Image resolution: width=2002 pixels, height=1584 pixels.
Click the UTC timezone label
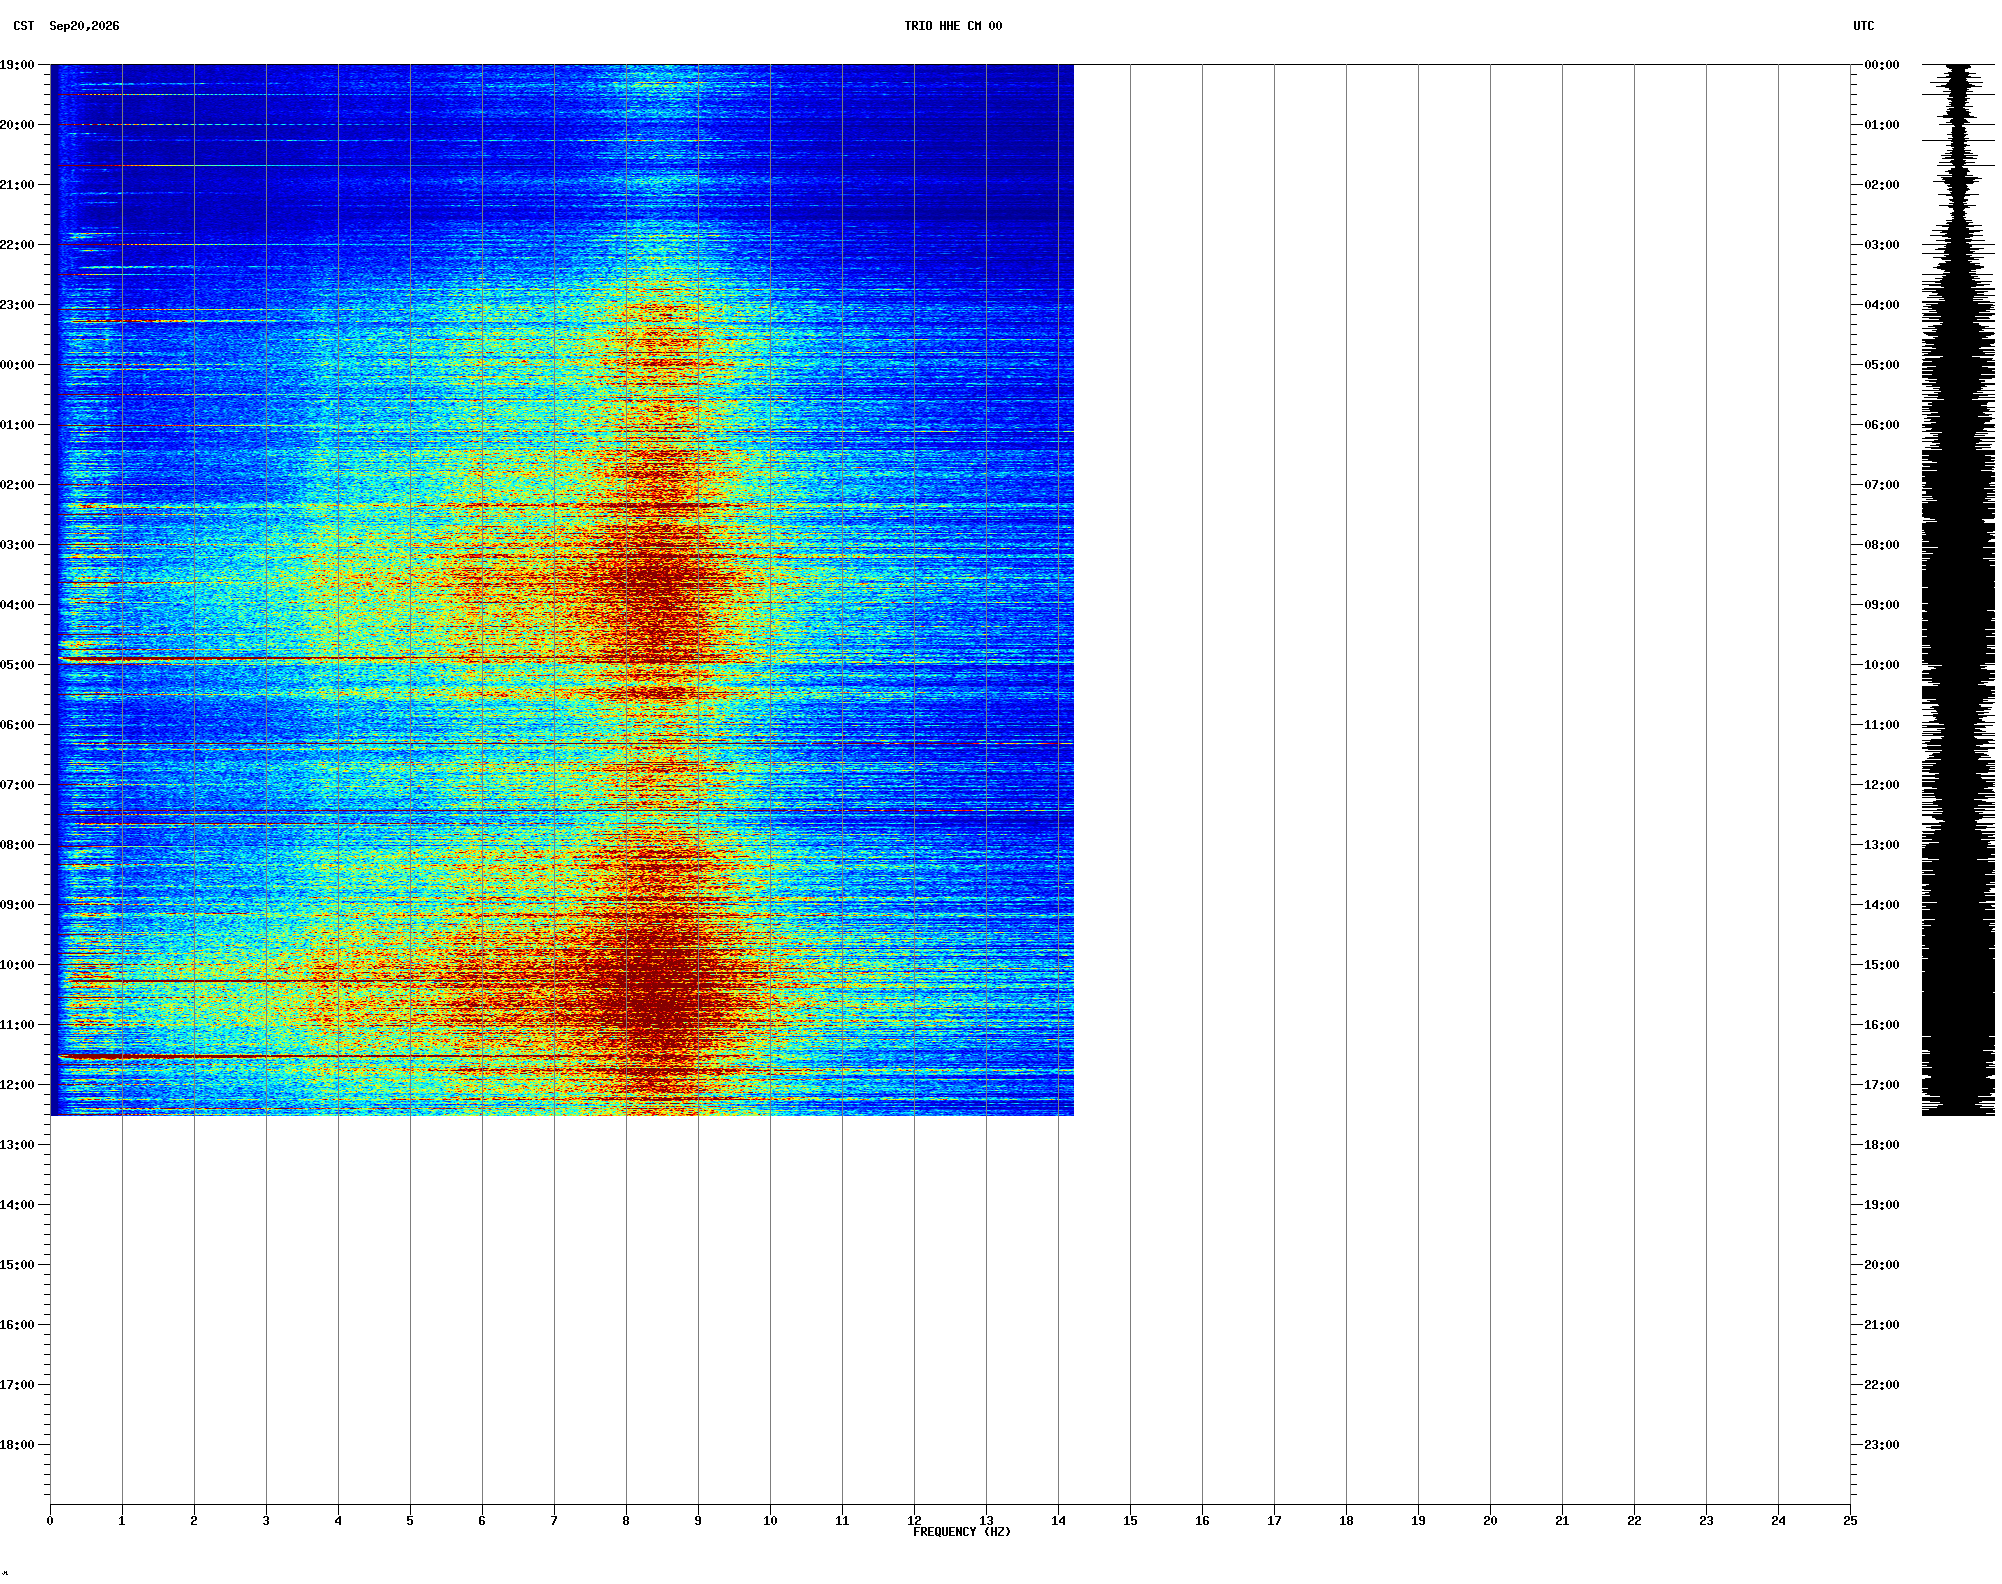[1863, 26]
